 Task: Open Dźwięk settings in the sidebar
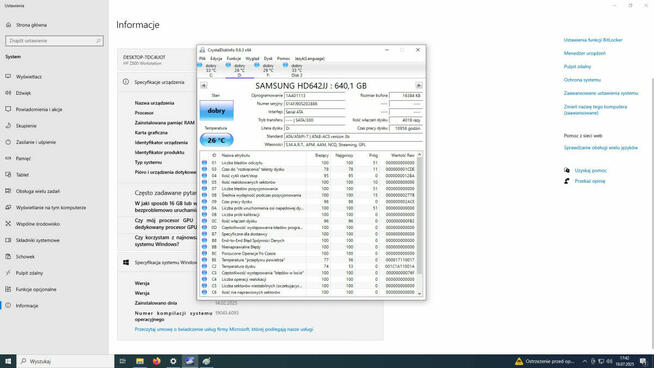(23, 93)
